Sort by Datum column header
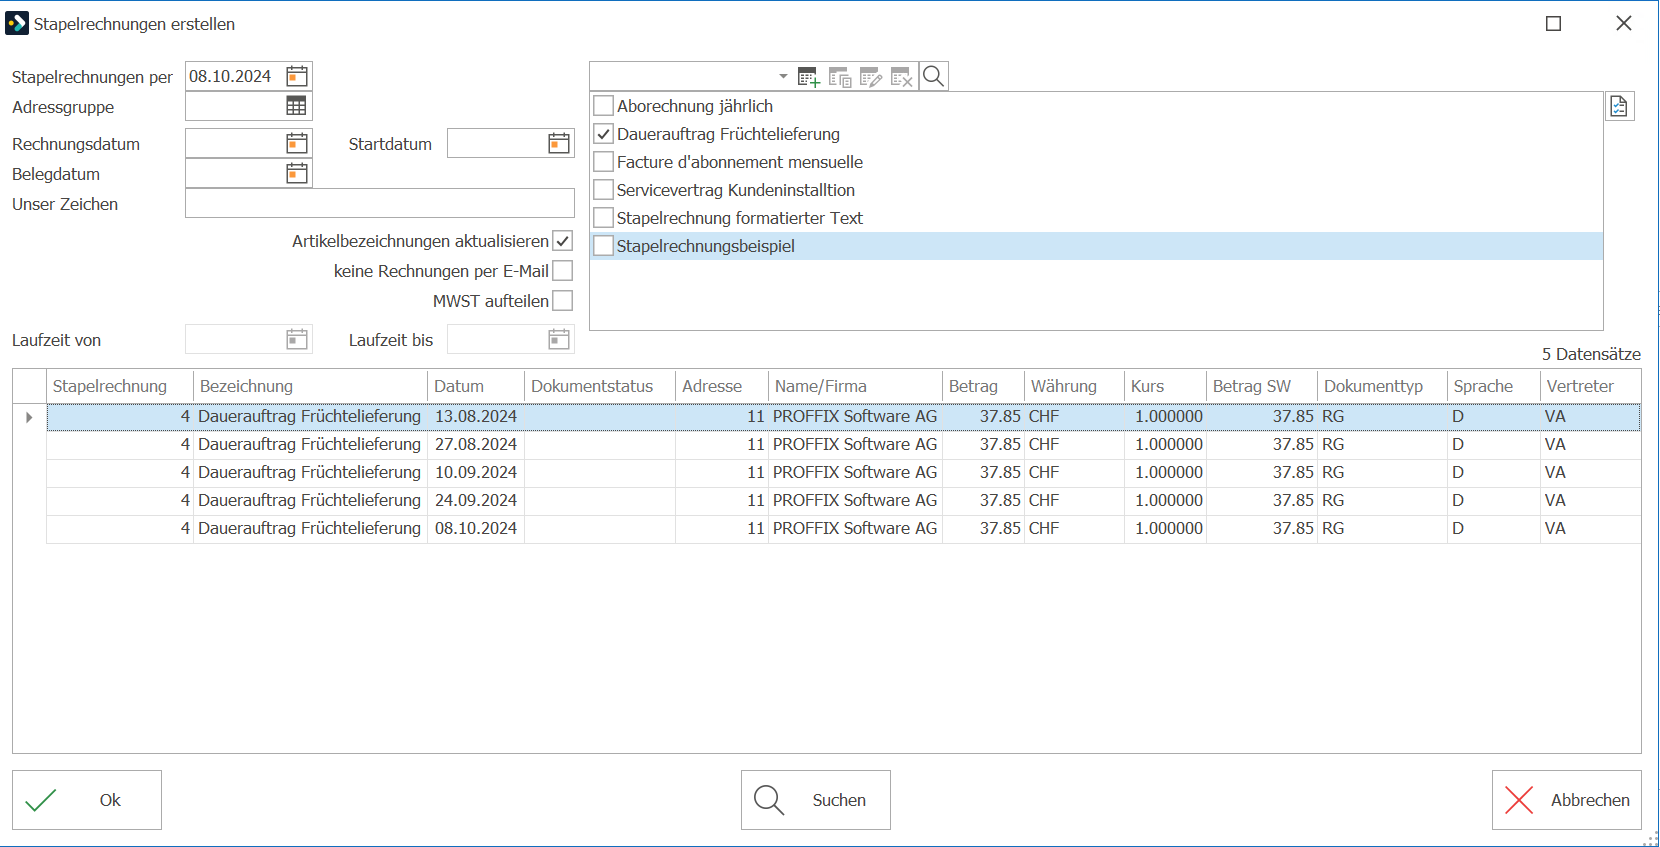Viewport: 1660px width, 847px height. pyautogui.click(x=476, y=386)
